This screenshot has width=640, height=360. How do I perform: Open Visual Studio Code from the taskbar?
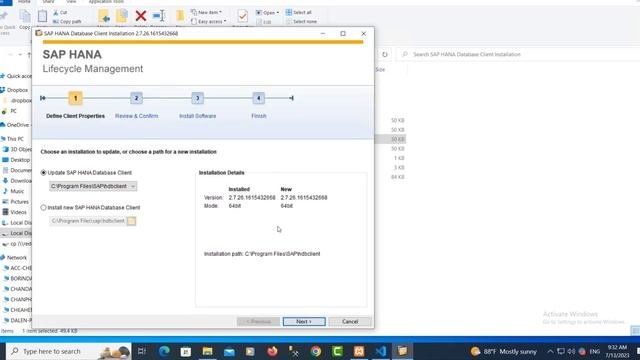point(380,351)
